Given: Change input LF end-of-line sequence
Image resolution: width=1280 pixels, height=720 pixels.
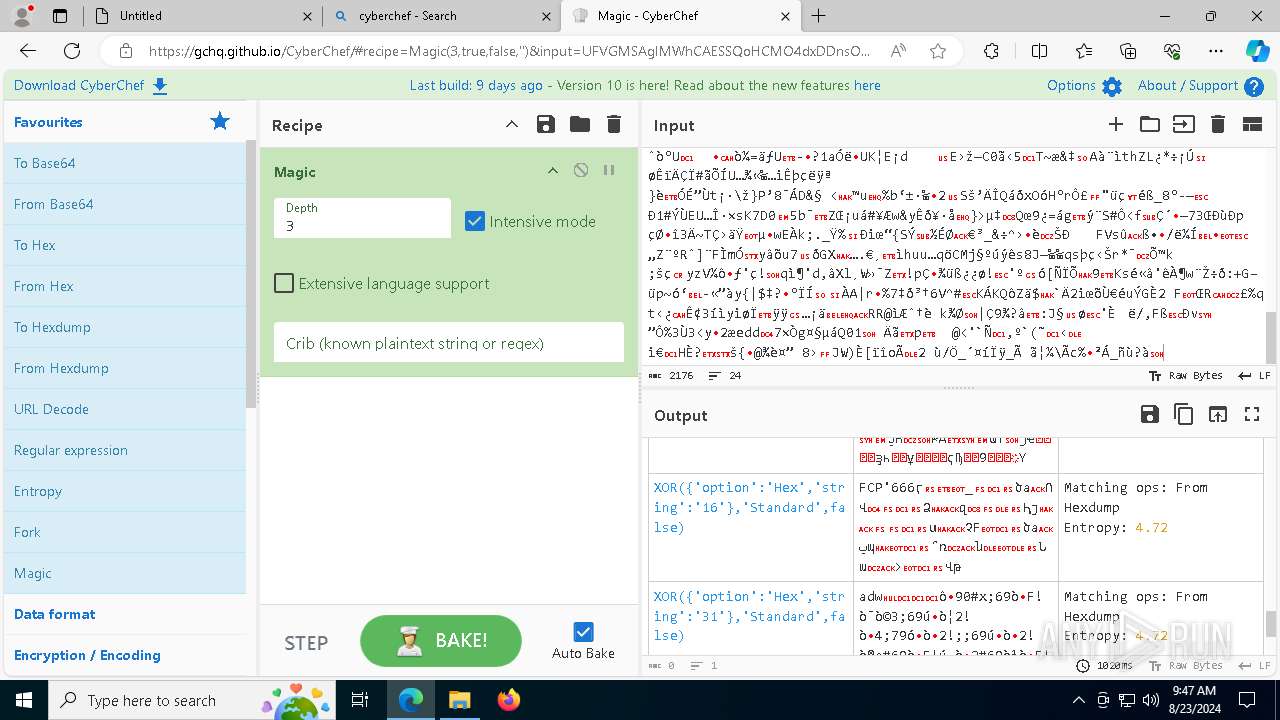Looking at the screenshot, I should (x=1254, y=376).
